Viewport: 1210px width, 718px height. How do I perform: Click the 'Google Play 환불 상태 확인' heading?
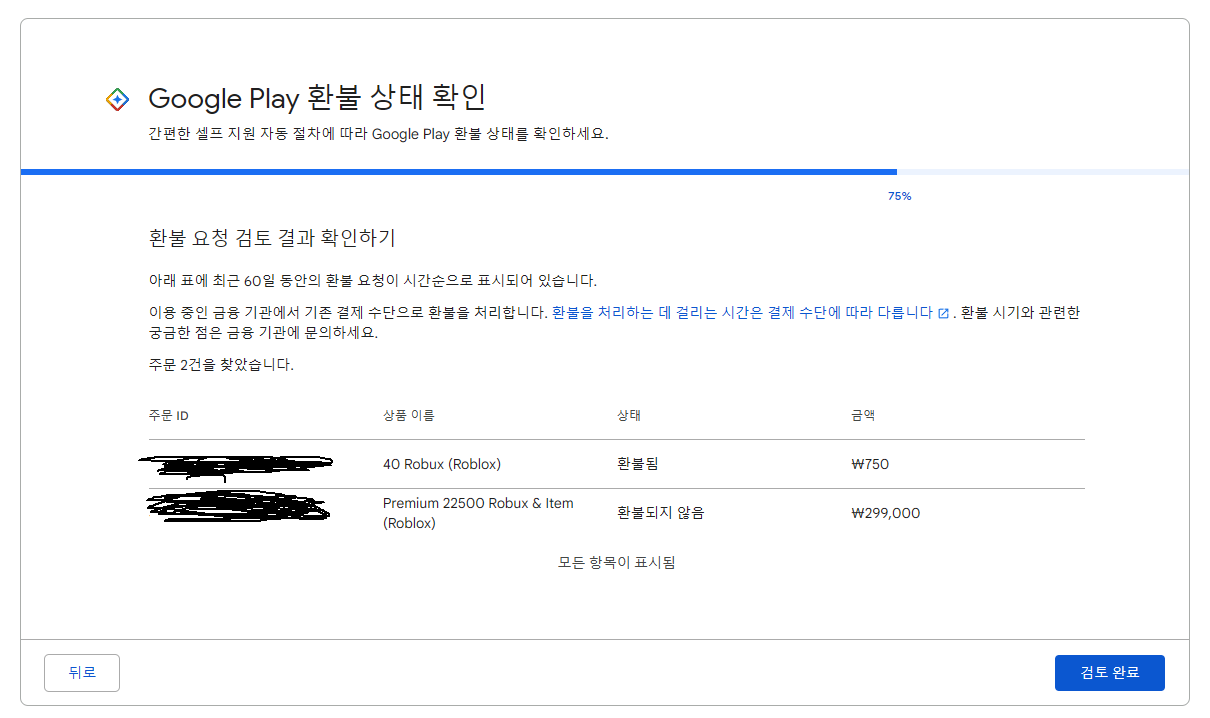coord(317,98)
